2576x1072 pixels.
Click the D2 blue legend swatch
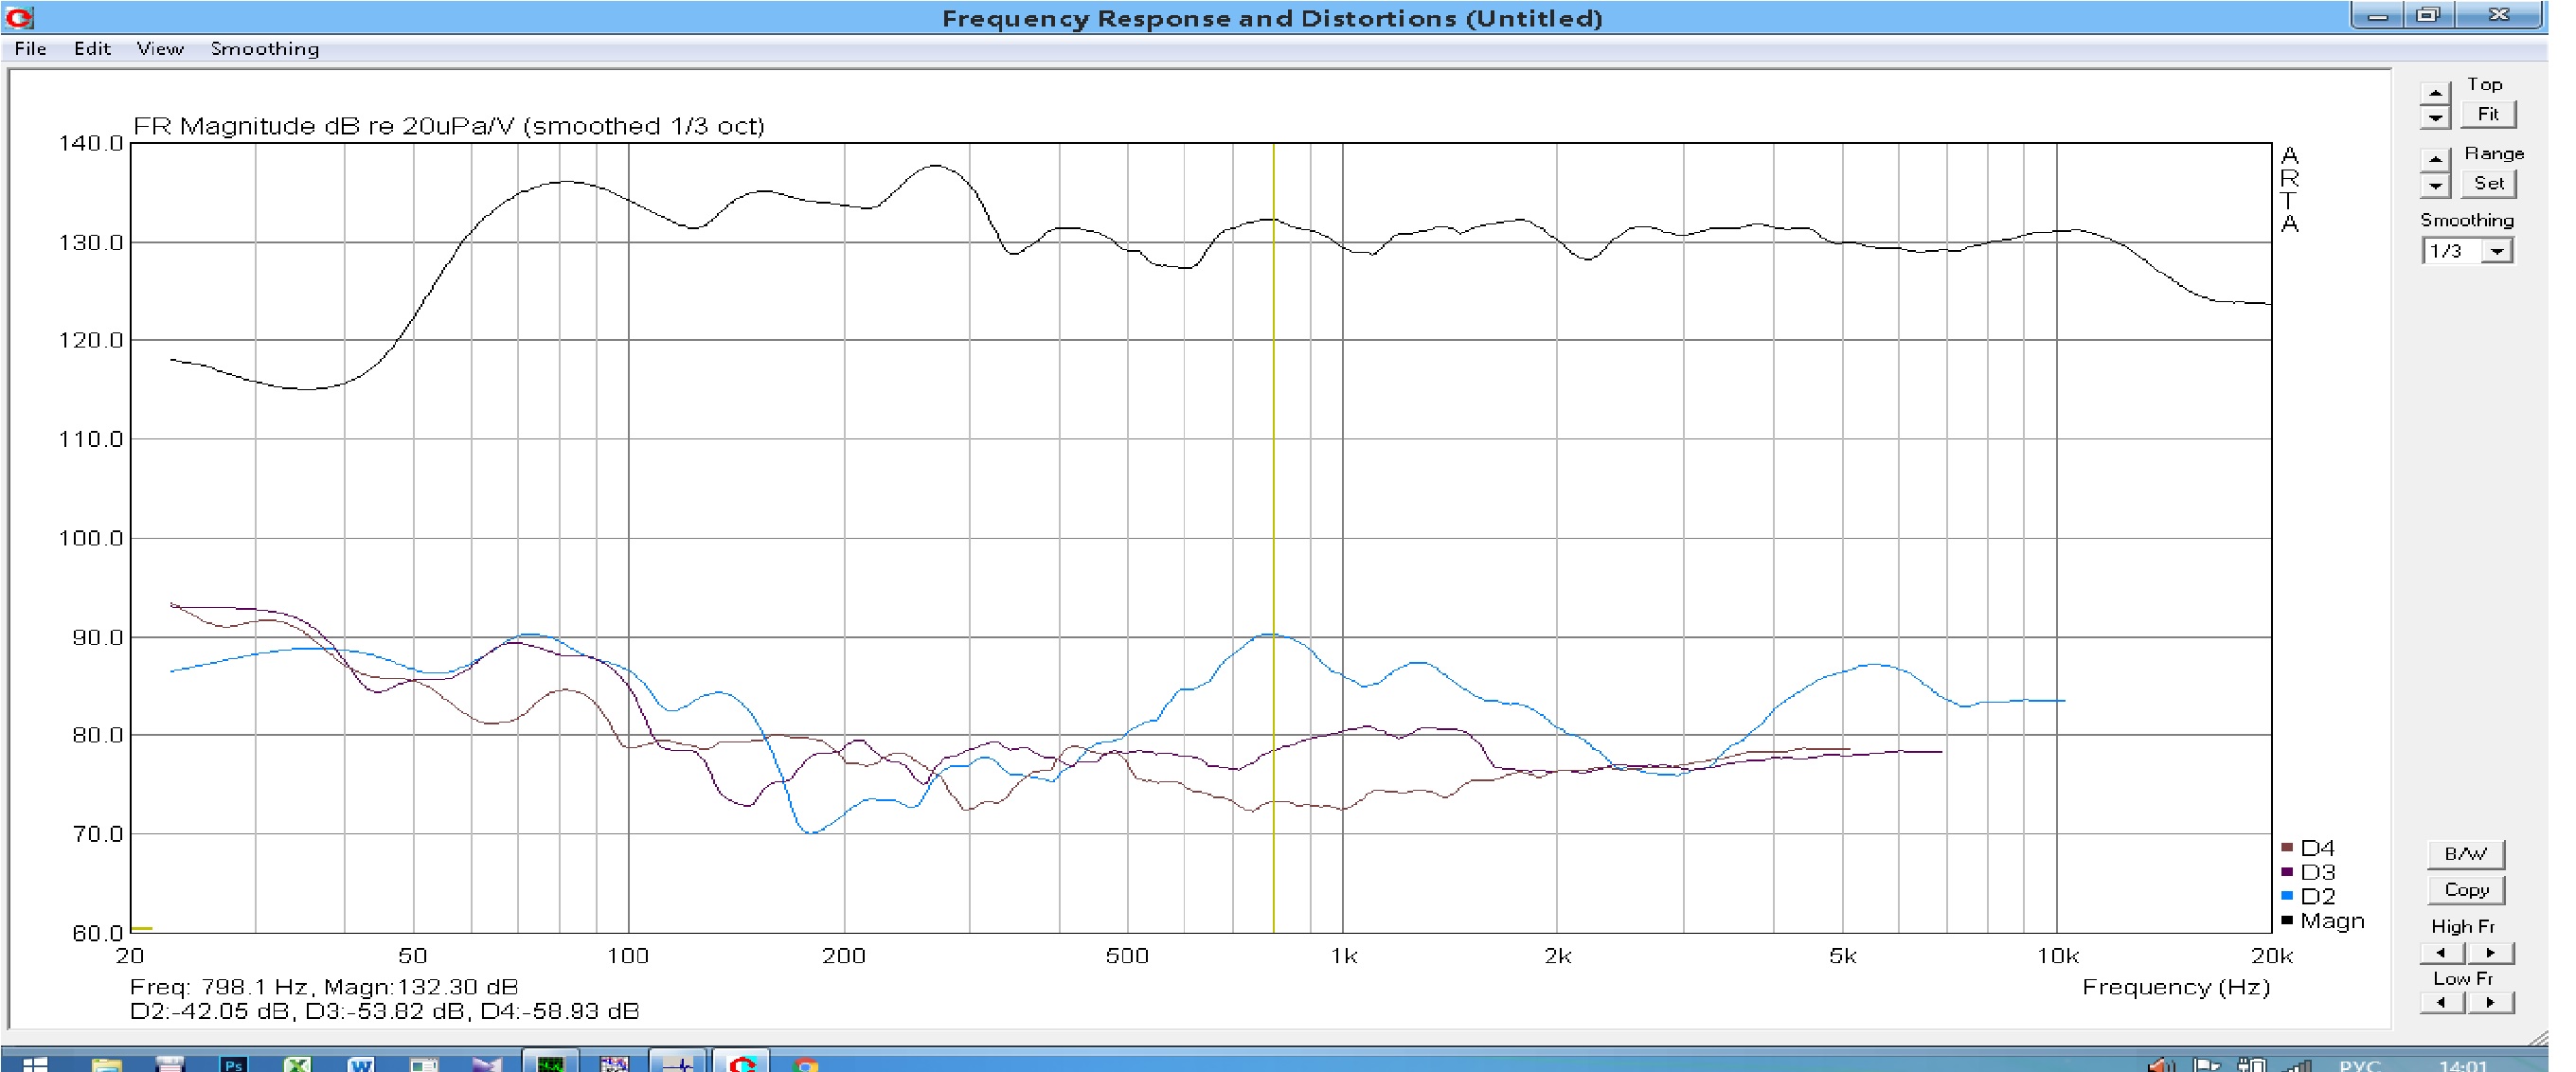pyautogui.click(x=2287, y=896)
